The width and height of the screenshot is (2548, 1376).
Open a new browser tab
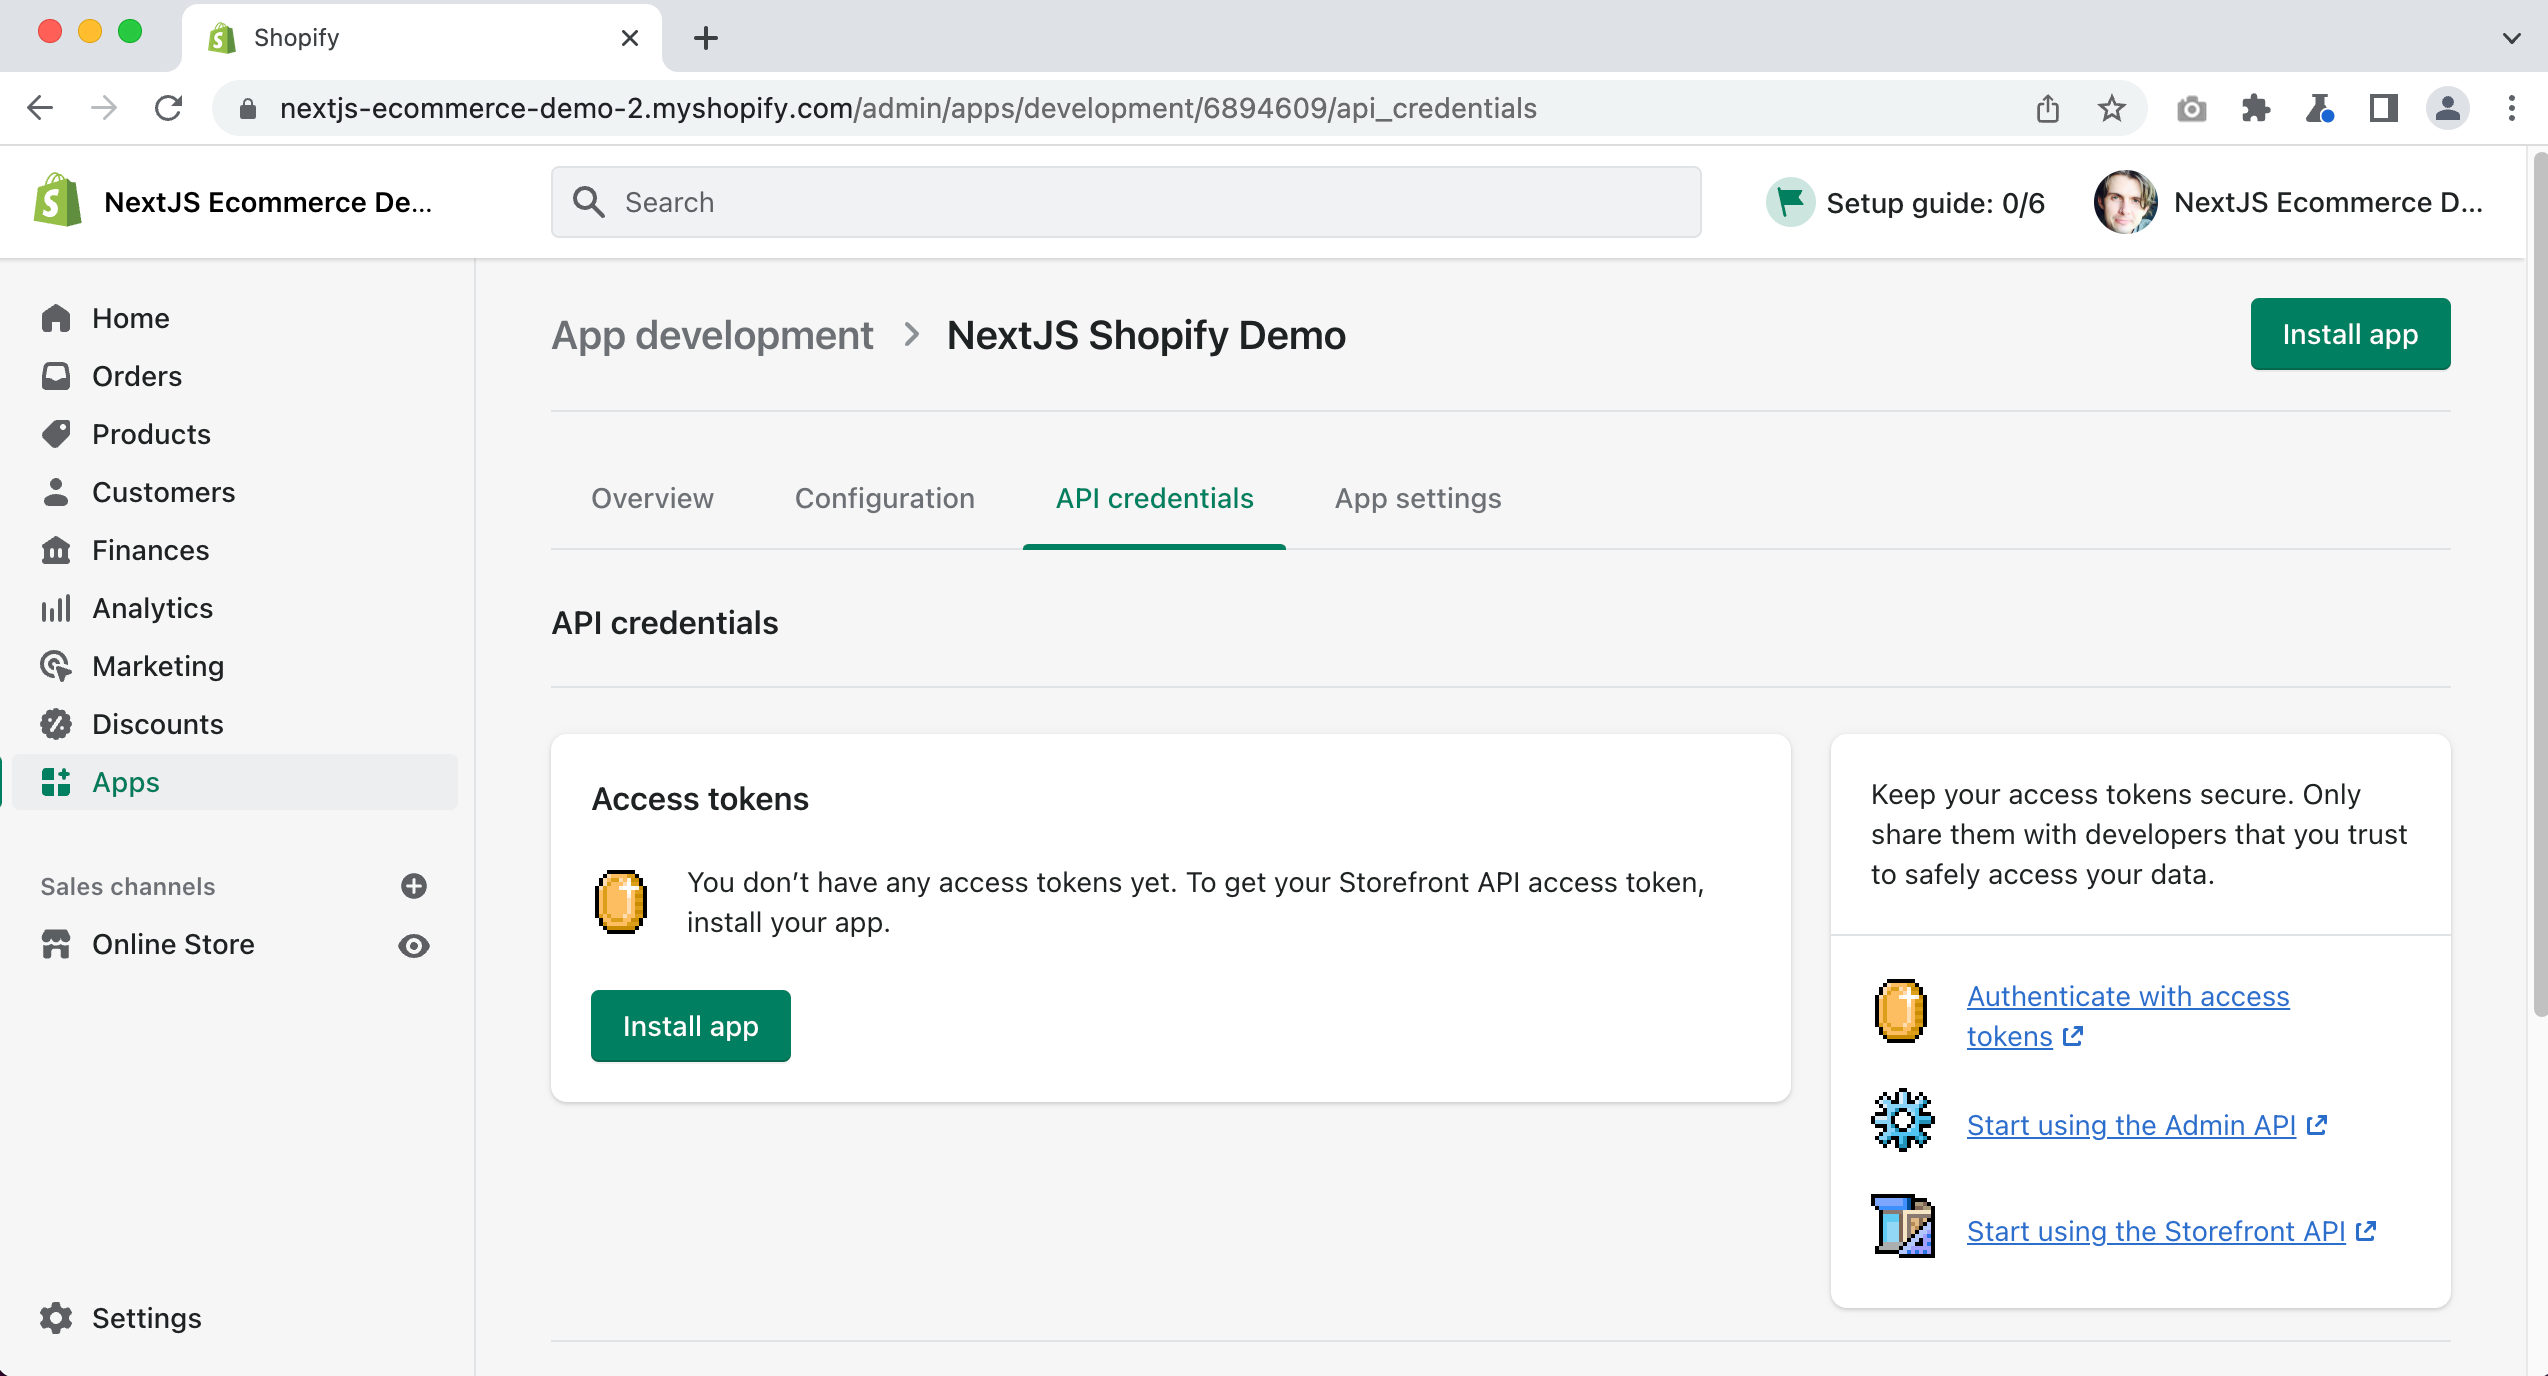[706, 38]
